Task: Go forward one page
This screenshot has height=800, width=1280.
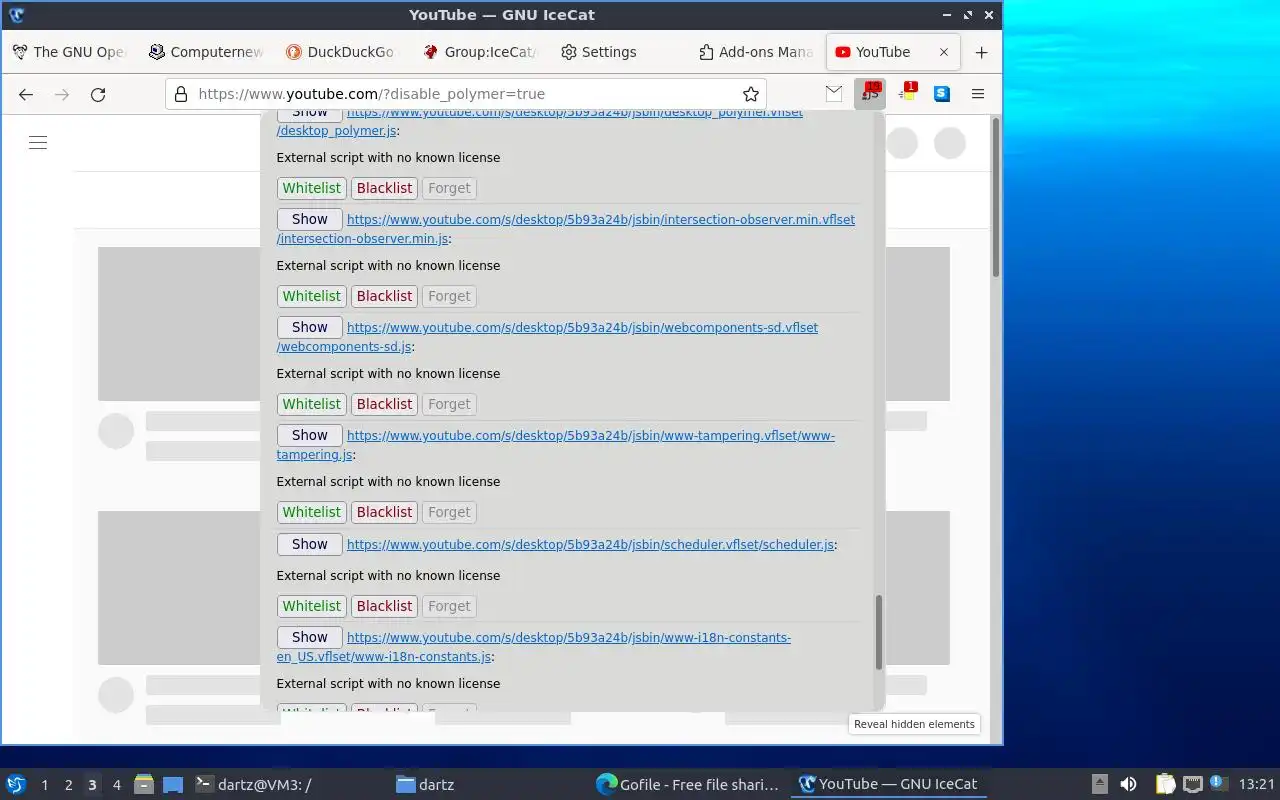Action: pos(62,94)
